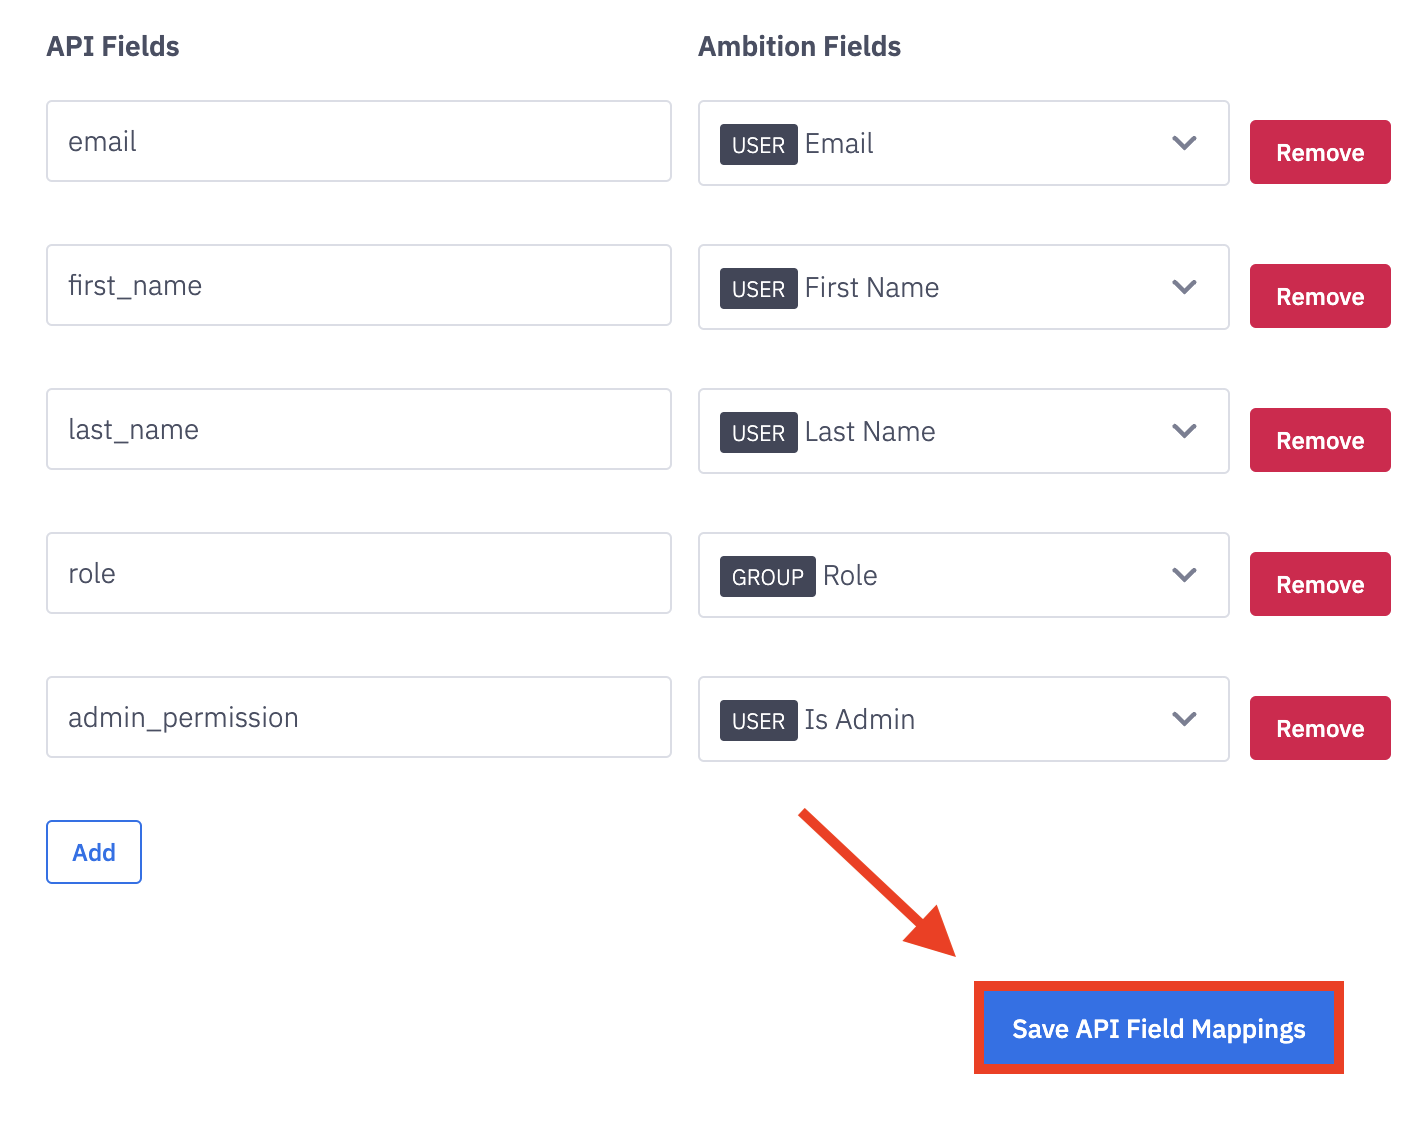Viewport: 1404px width, 1124px height.
Task: Remove the role field mapping
Action: point(1319,584)
